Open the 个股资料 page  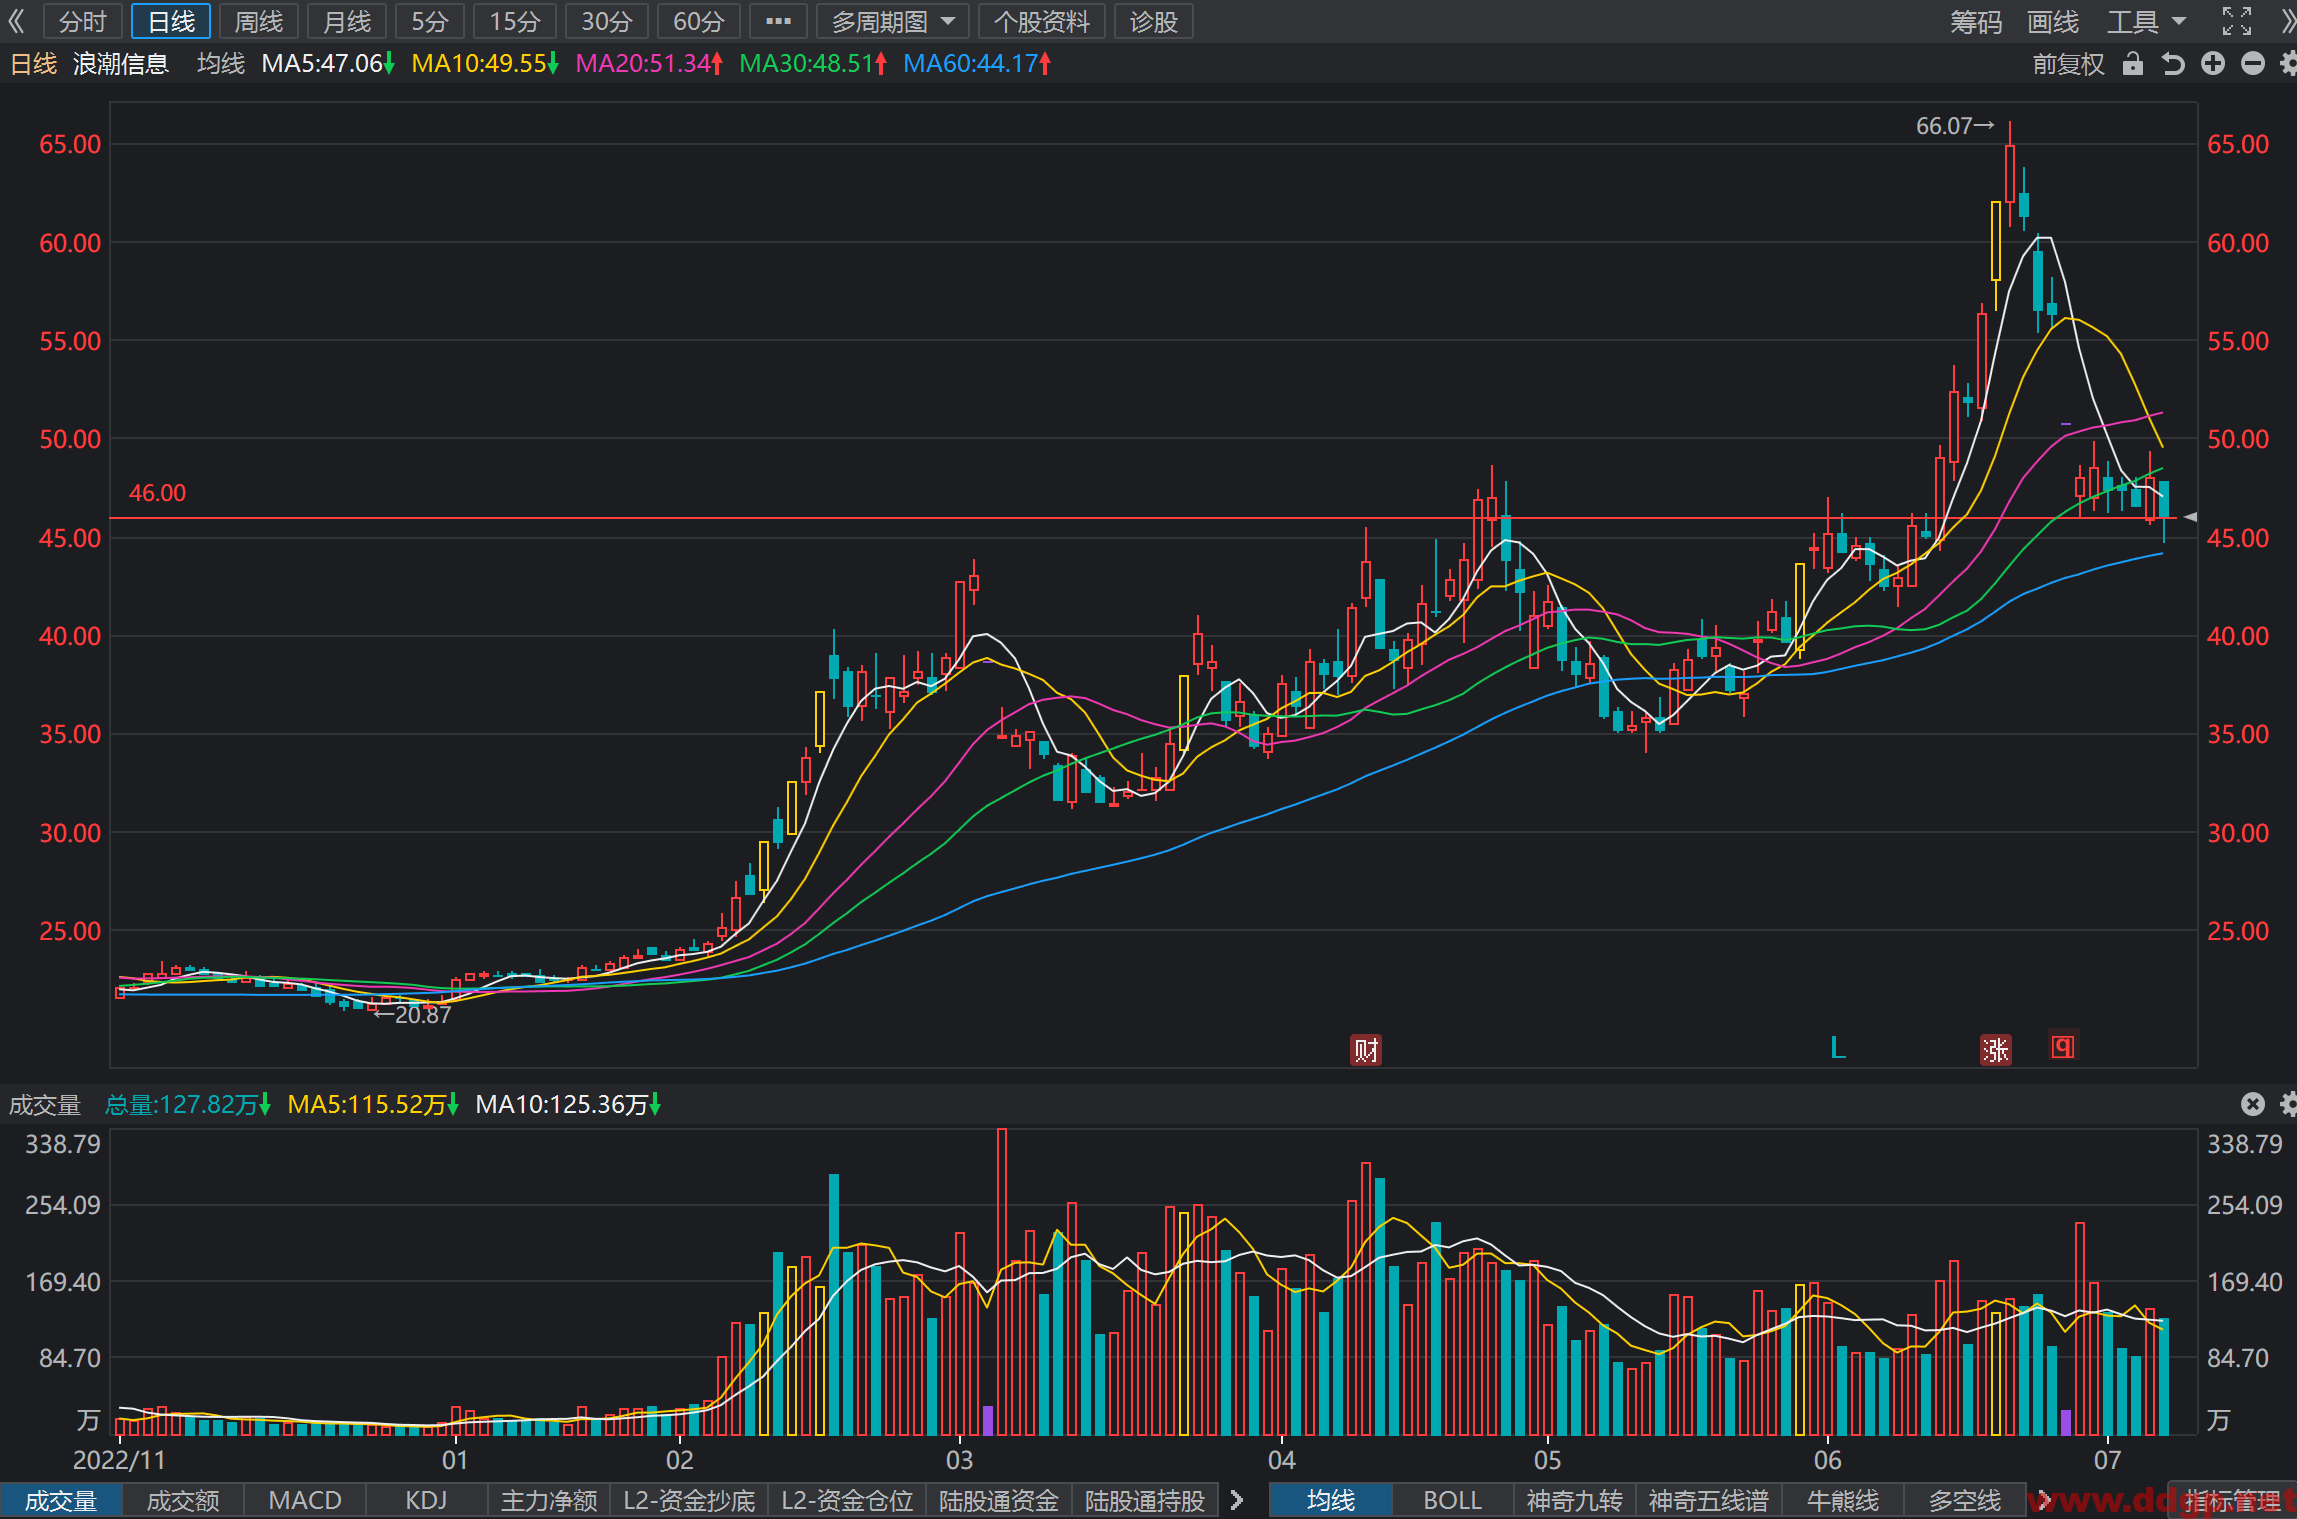(1042, 21)
